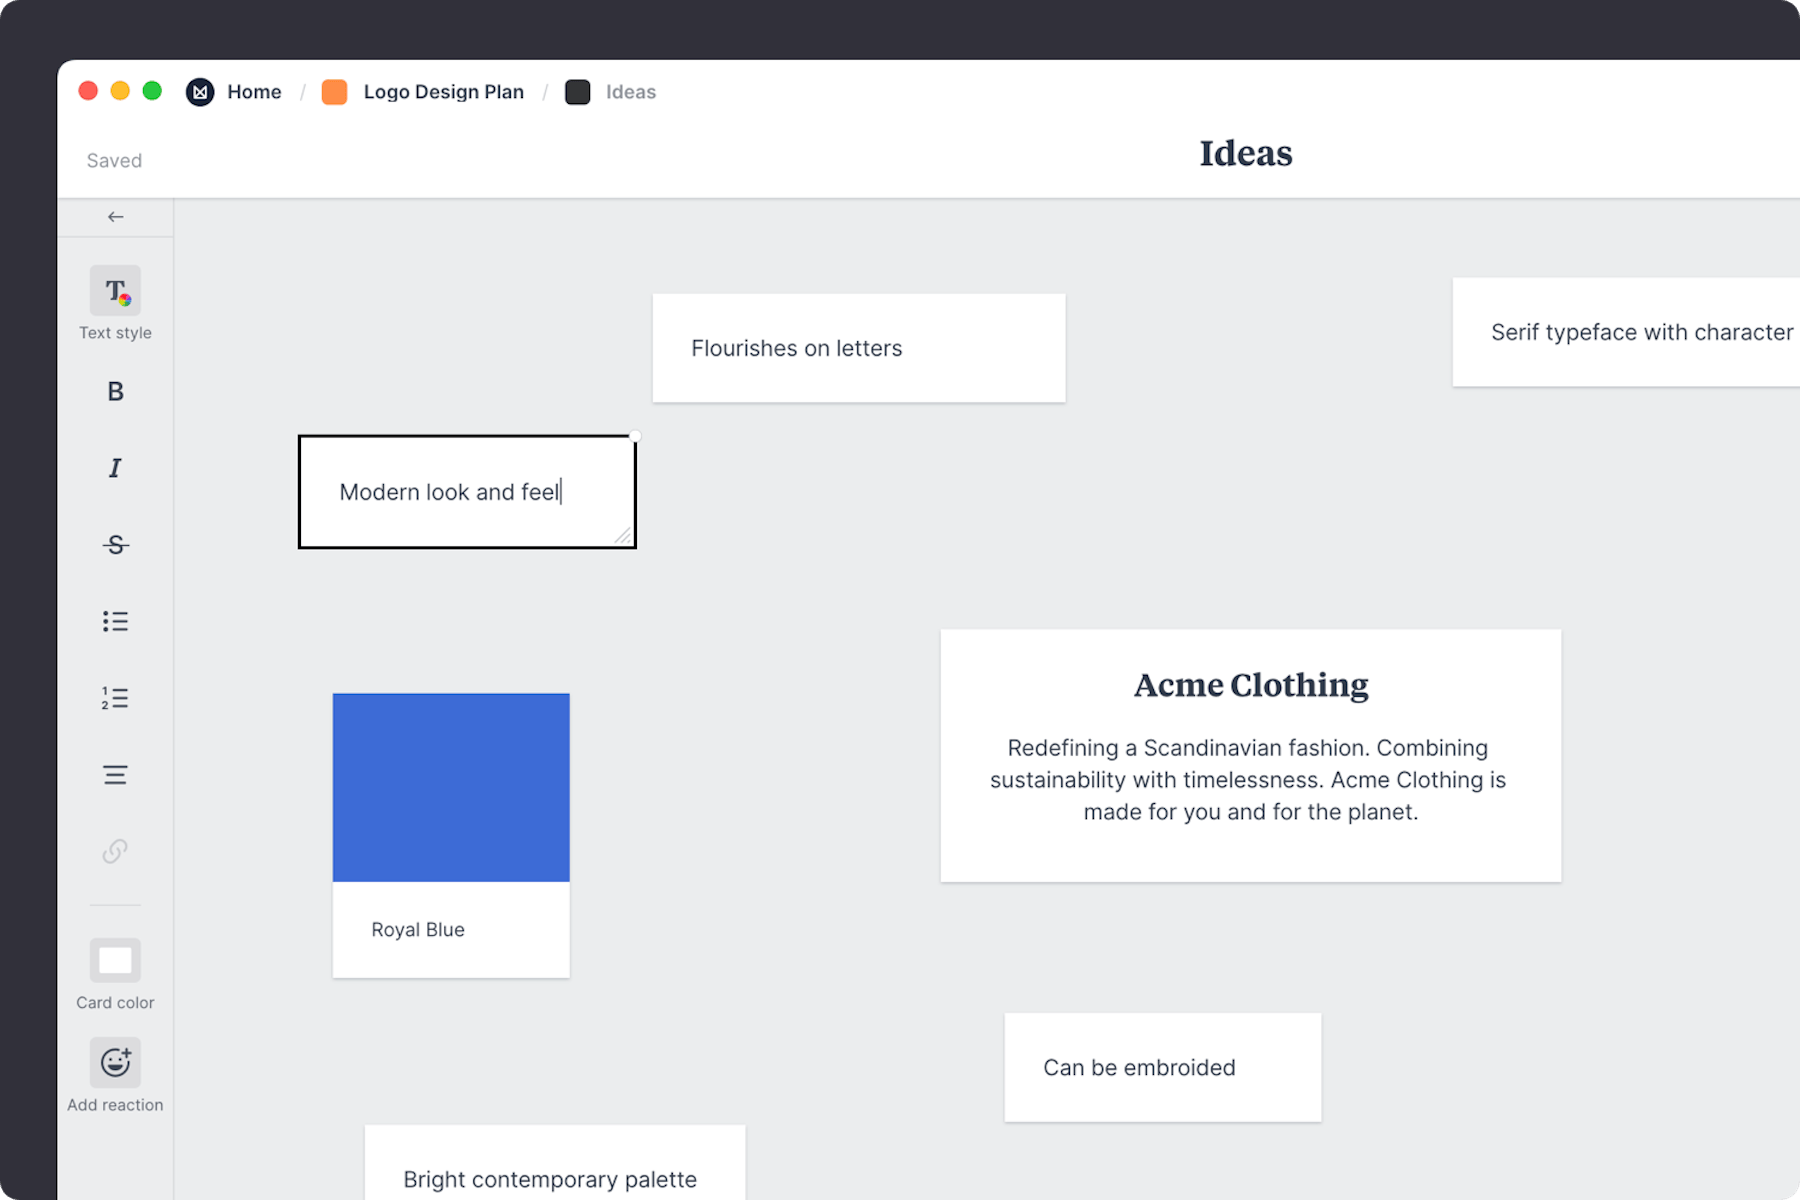Create a numbered list
Screen dimensions: 1800x1200
point(115,697)
